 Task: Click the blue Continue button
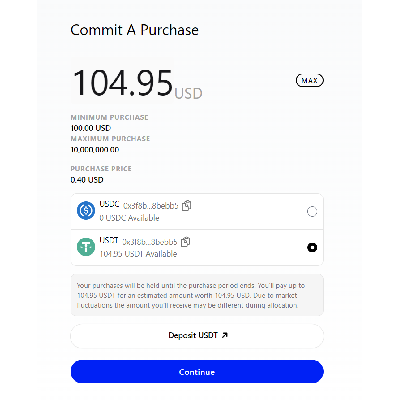(x=197, y=372)
